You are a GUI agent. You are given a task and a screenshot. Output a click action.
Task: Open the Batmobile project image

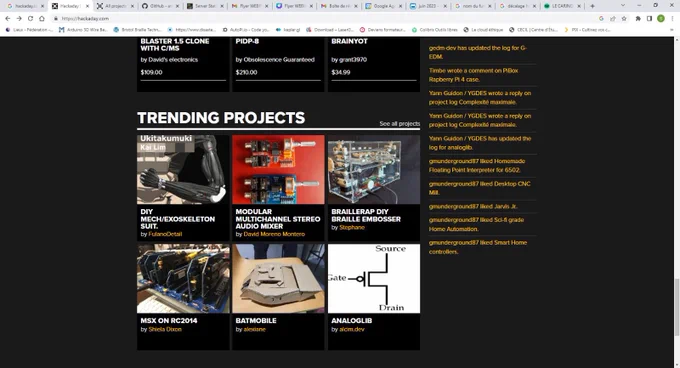(x=278, y=278)
